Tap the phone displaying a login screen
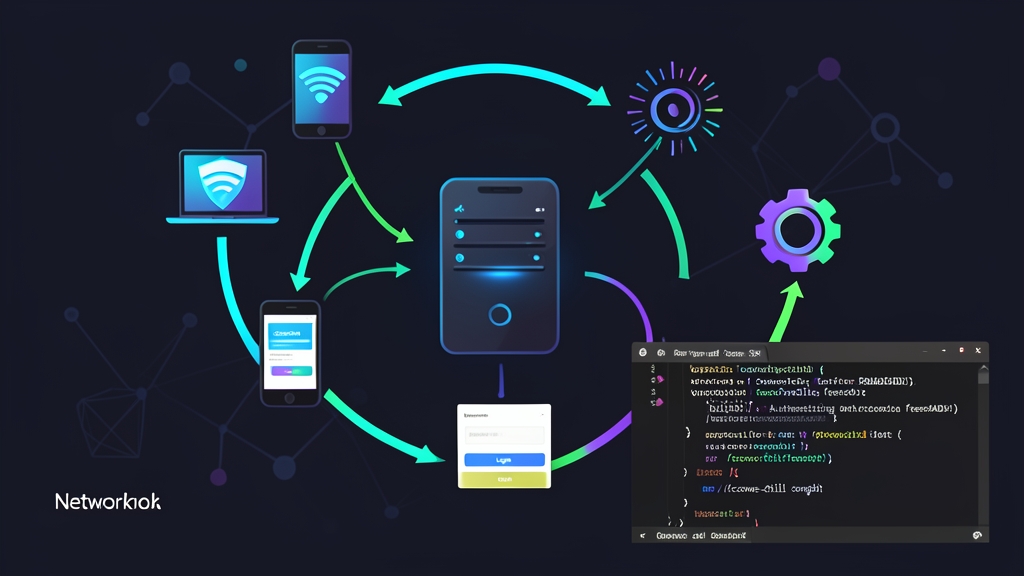The height and width of the screenshot is (576, 1024). tap(291, 353)
